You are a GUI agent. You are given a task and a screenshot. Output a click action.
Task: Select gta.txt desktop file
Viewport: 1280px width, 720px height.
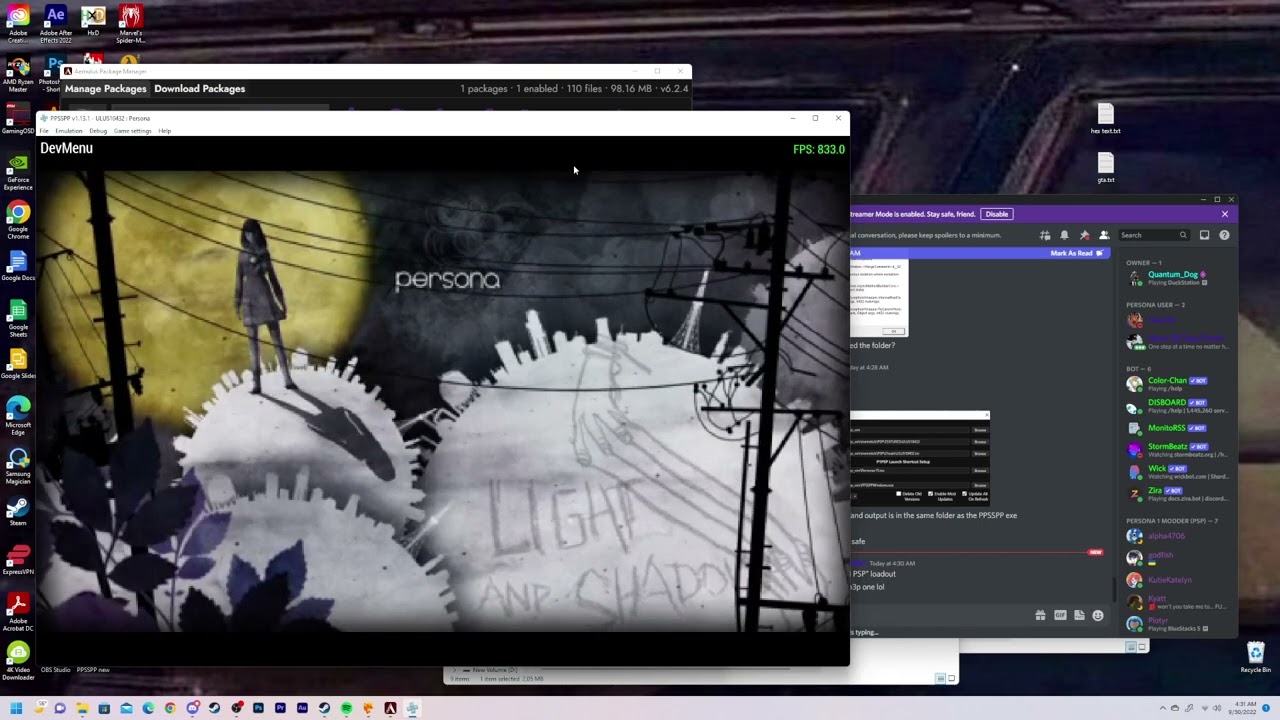tap(1105, 168)
